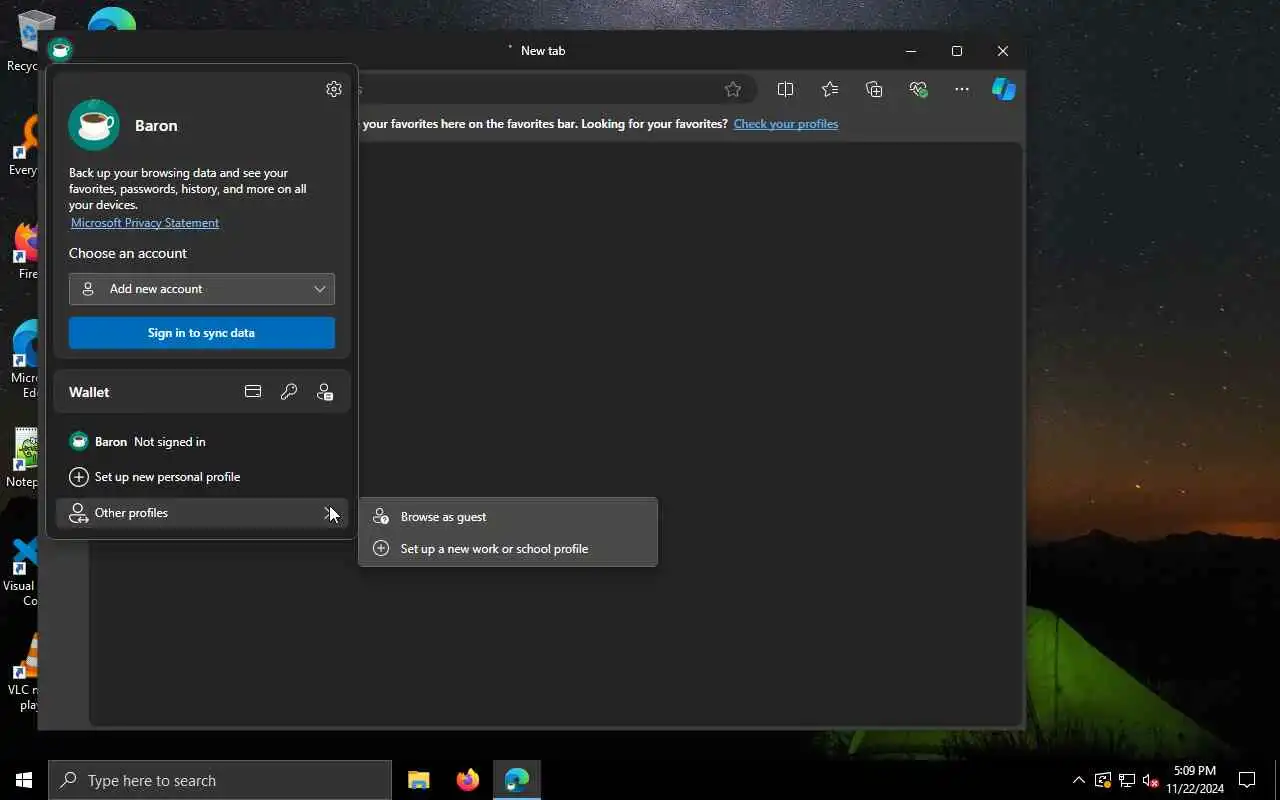The image size is (1280, 800).
Task: Open File Explorer from taskbar
Action: click(x=419, y=780)
